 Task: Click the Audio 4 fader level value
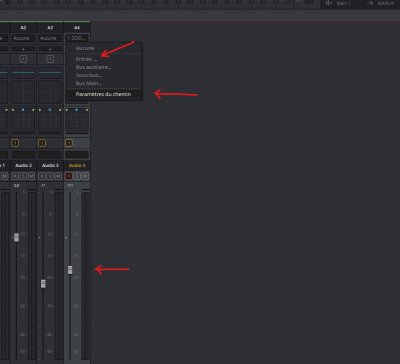[x=70, y=185]
